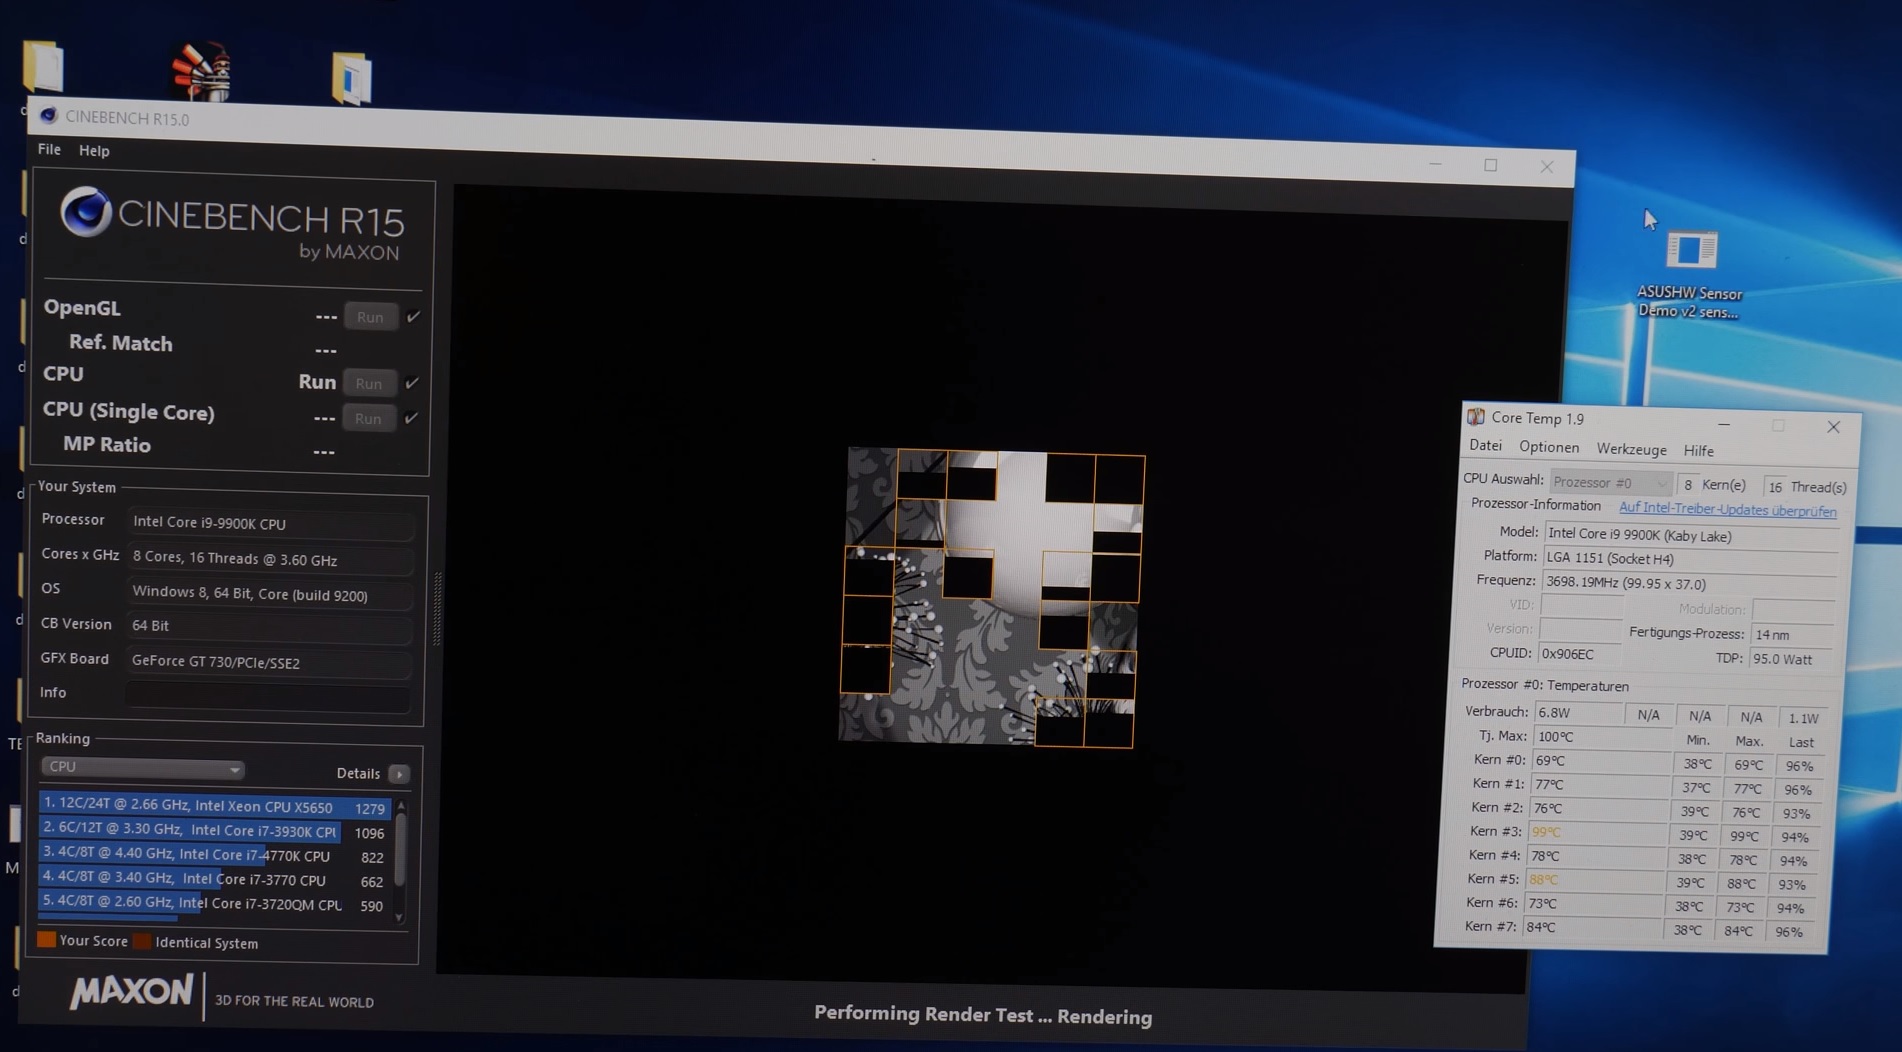Click the Details label in Ranking
This screenshot has width=1902, height=1052.
point(358,773)
